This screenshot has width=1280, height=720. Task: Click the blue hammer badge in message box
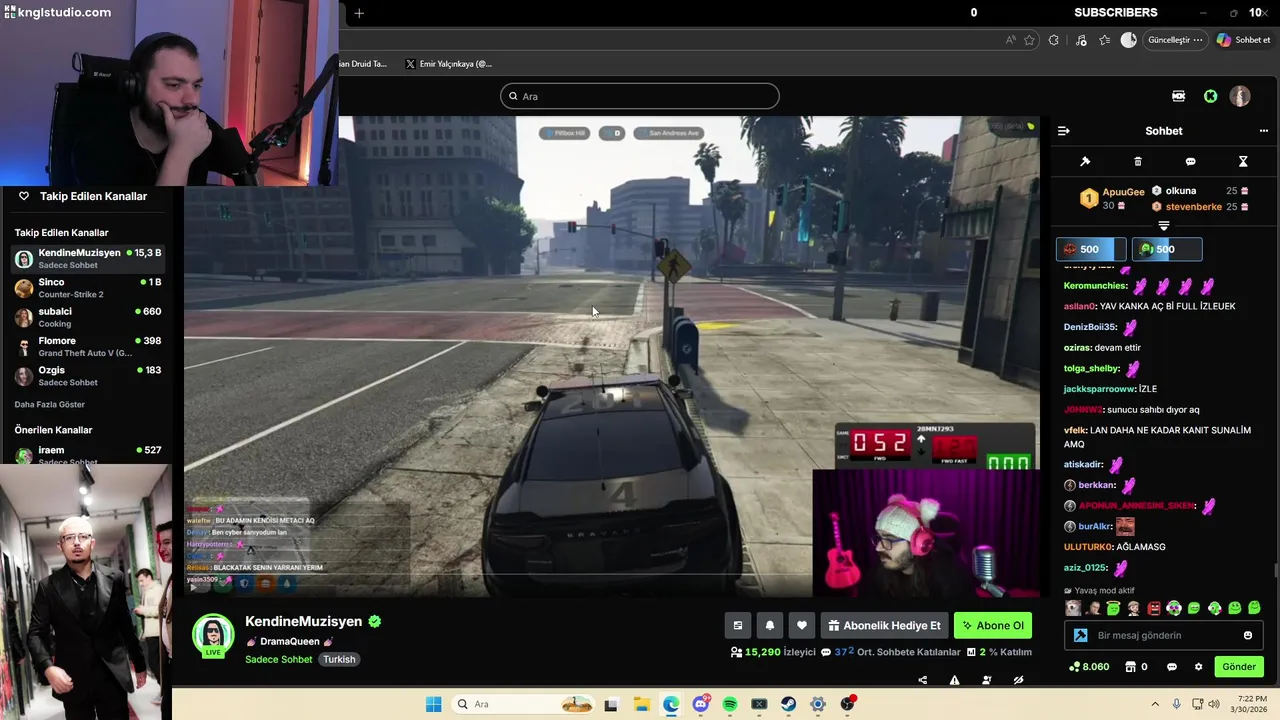(1081, 635)
